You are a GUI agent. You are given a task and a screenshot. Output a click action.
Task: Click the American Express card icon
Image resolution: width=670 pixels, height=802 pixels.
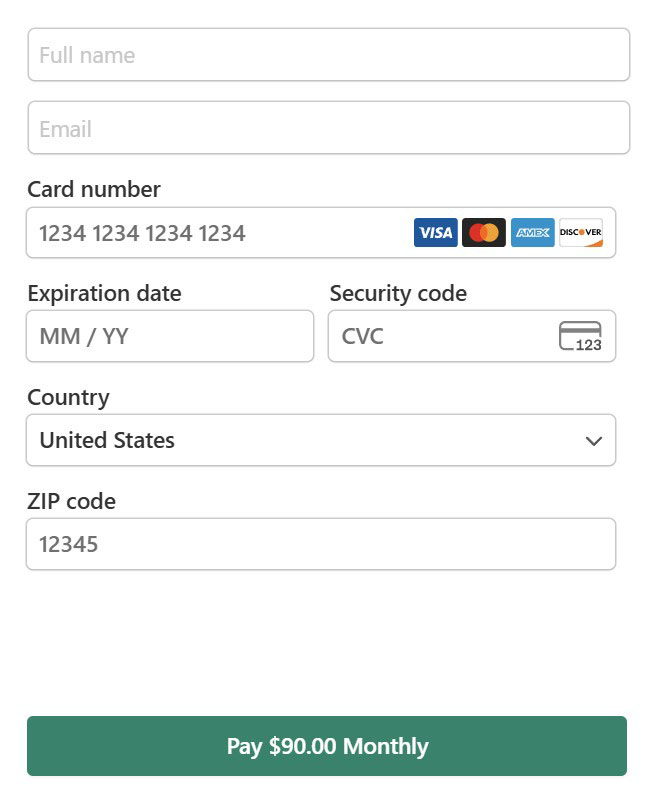532,233
